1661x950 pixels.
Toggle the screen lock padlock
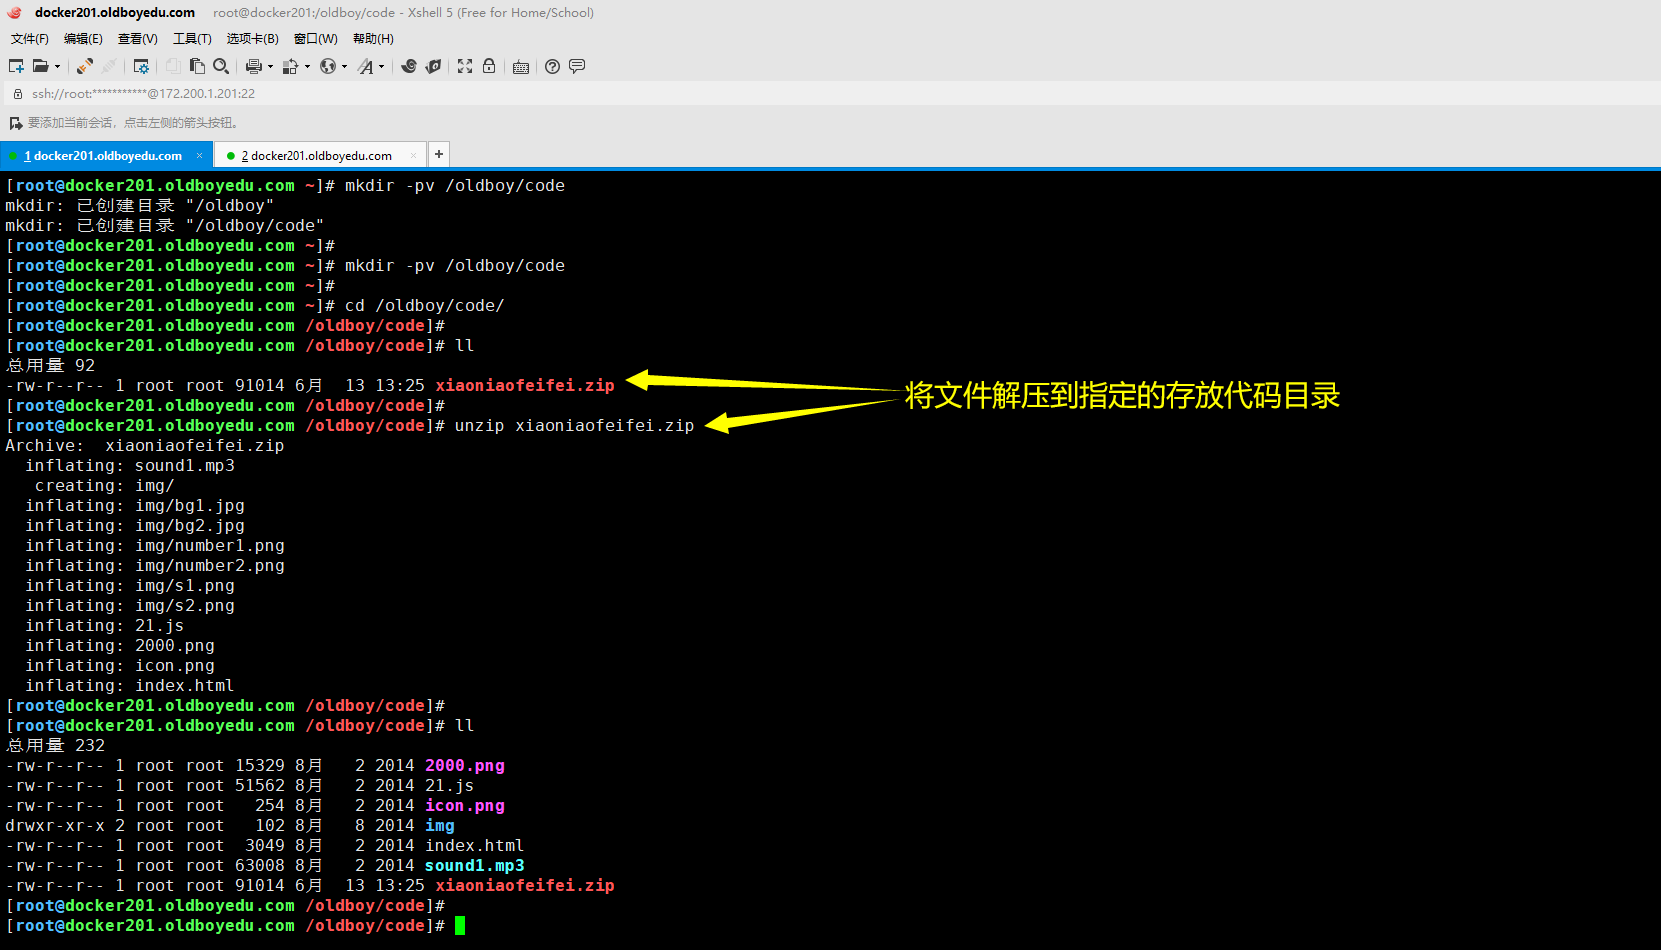tap(489, 66)
